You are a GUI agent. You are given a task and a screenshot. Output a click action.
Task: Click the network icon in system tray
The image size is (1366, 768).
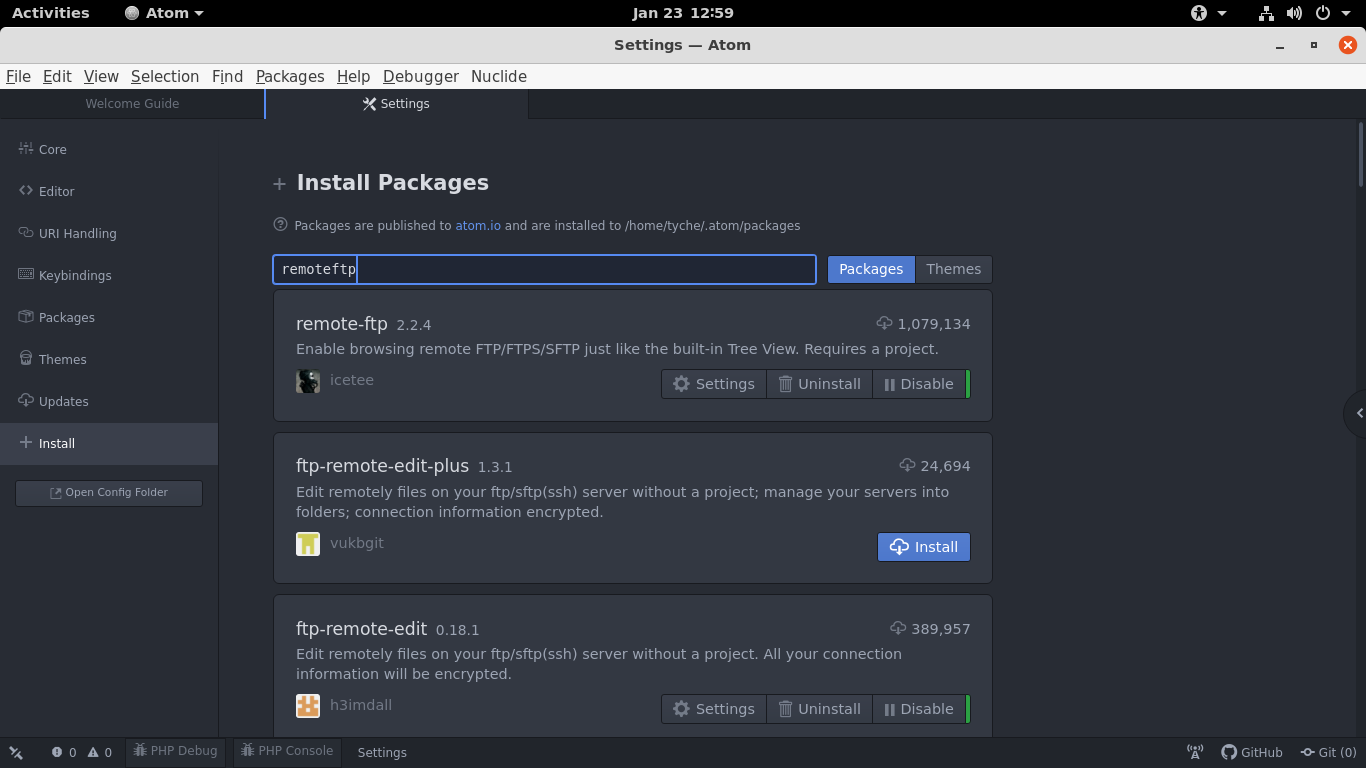pos(1266,13)
